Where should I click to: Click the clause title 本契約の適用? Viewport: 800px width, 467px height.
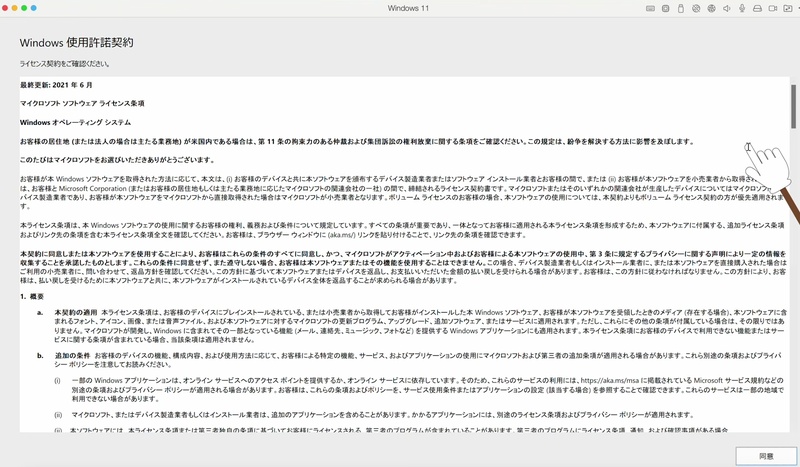[x=76, y=312]
